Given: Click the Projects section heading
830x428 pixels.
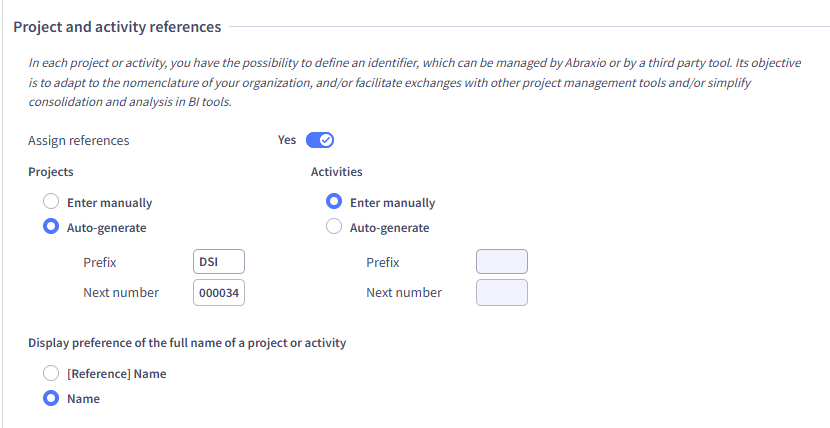Looking at the screenshot, I should pyautogui.click(x=51, y=171).
